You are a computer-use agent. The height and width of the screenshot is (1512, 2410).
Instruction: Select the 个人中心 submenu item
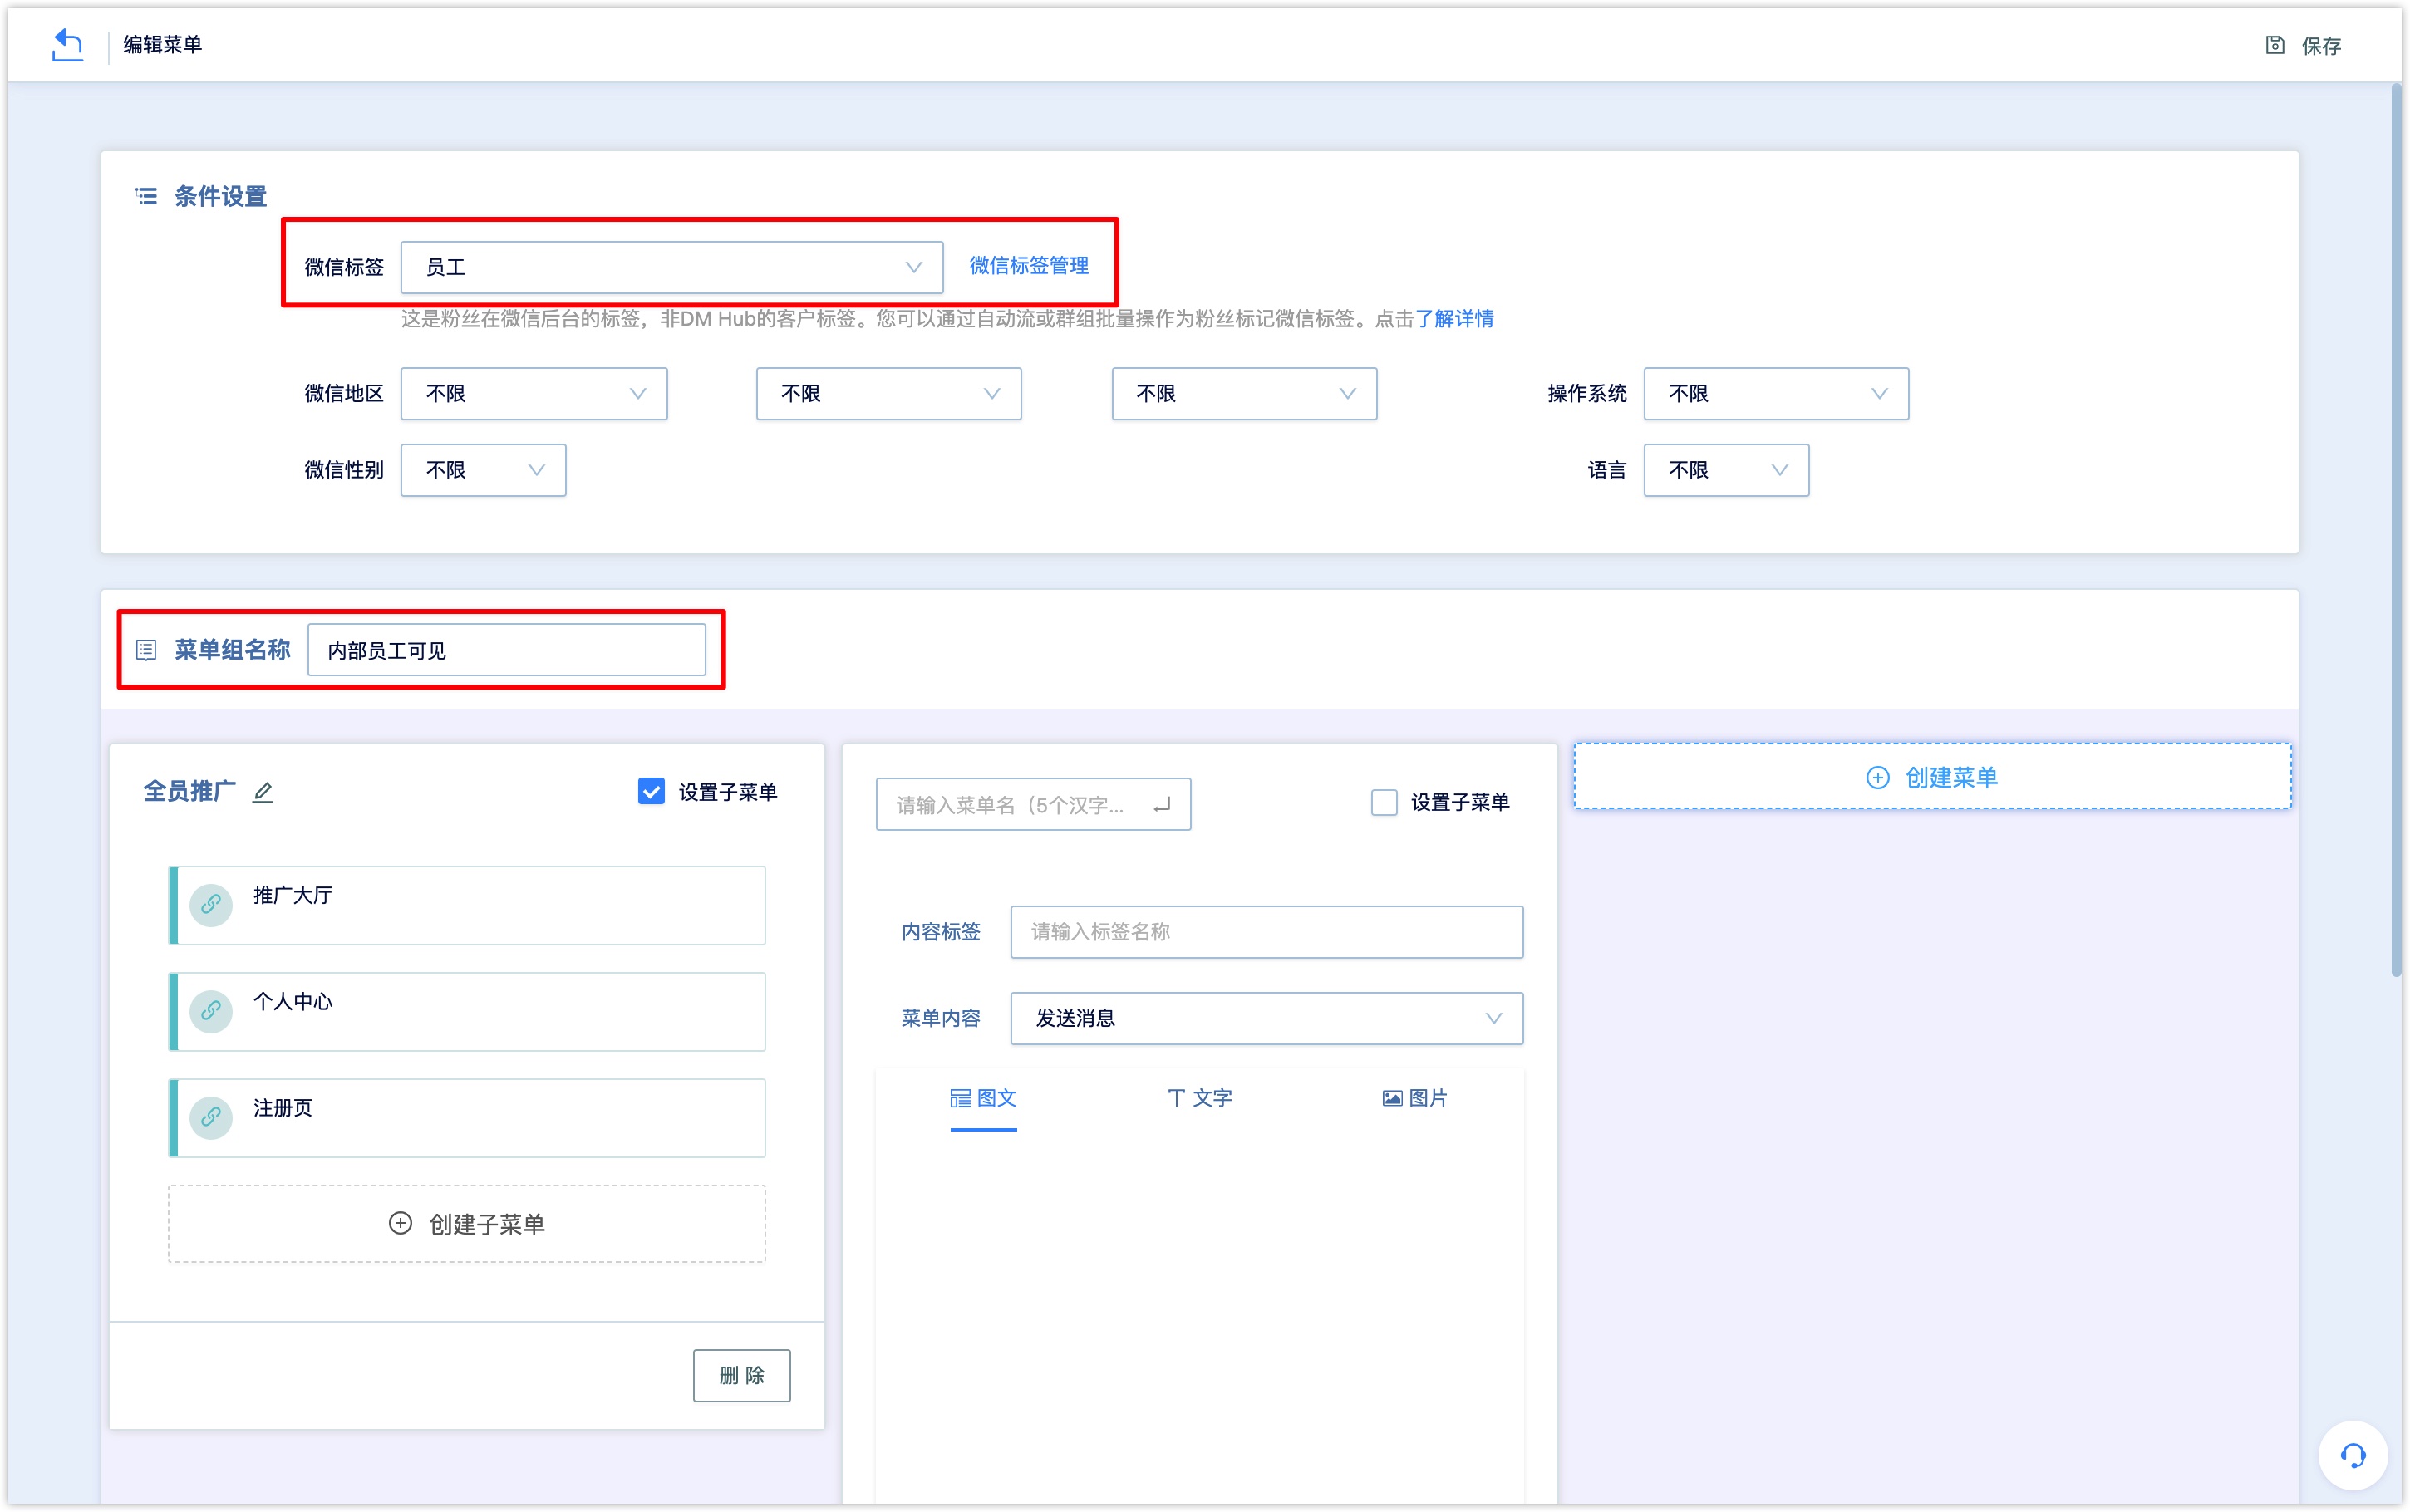tap(467, 1011)
